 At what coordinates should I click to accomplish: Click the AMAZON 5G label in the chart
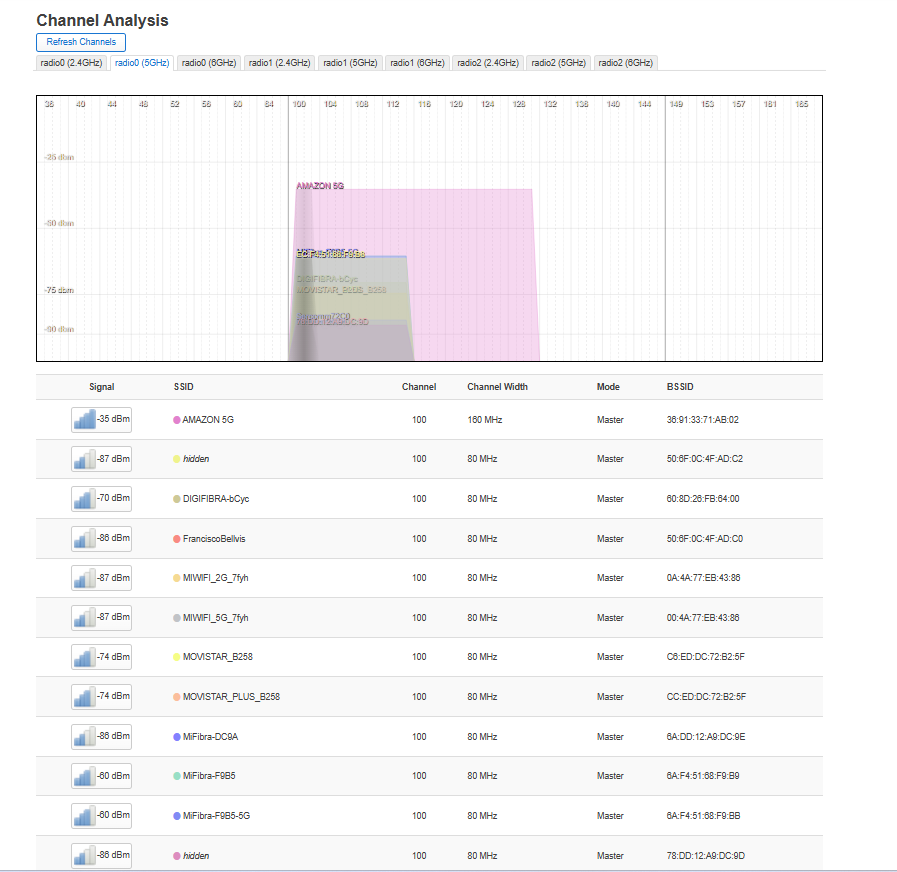320,186
